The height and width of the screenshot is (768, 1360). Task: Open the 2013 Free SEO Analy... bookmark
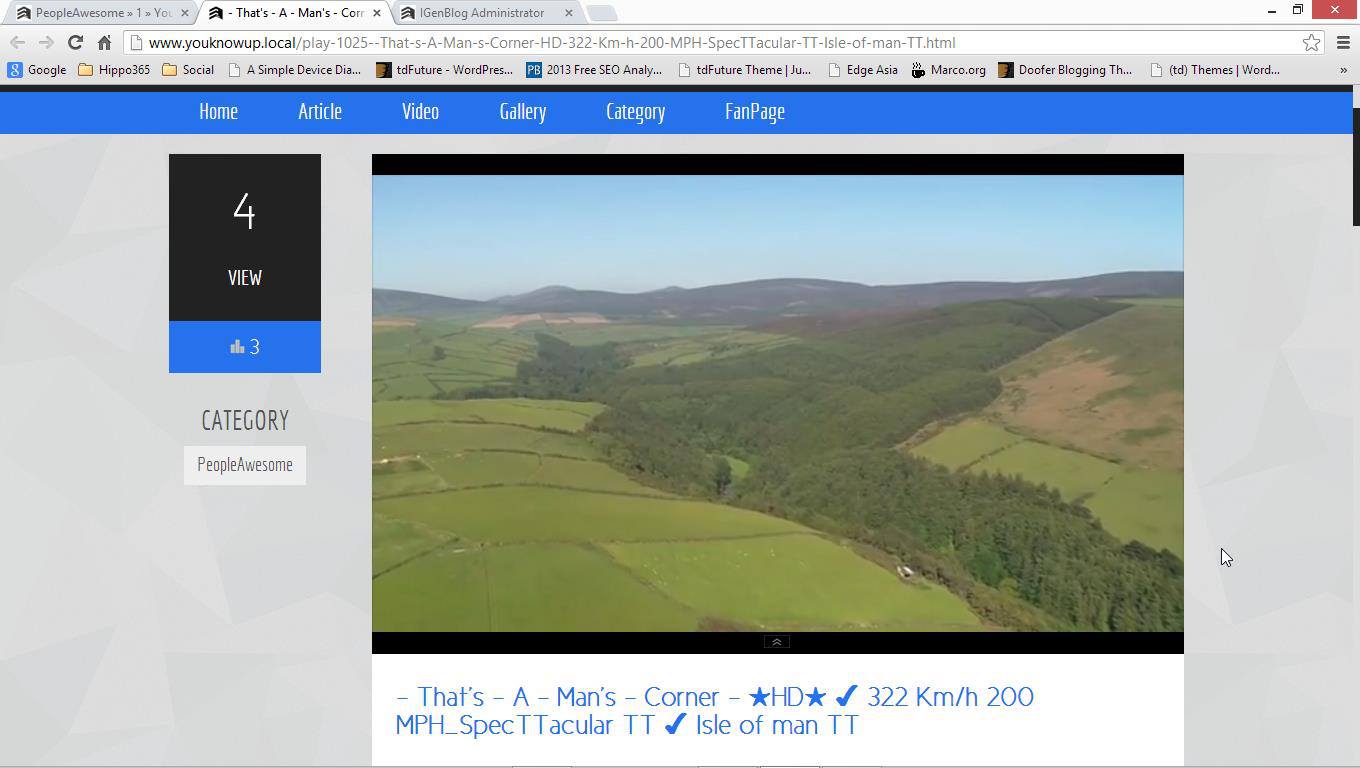click(595, 70)
